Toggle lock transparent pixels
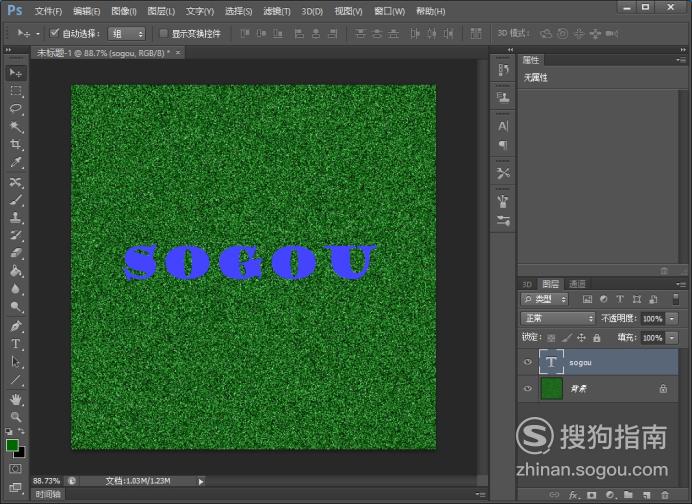692x504 pixels. [x=551, y=338]
